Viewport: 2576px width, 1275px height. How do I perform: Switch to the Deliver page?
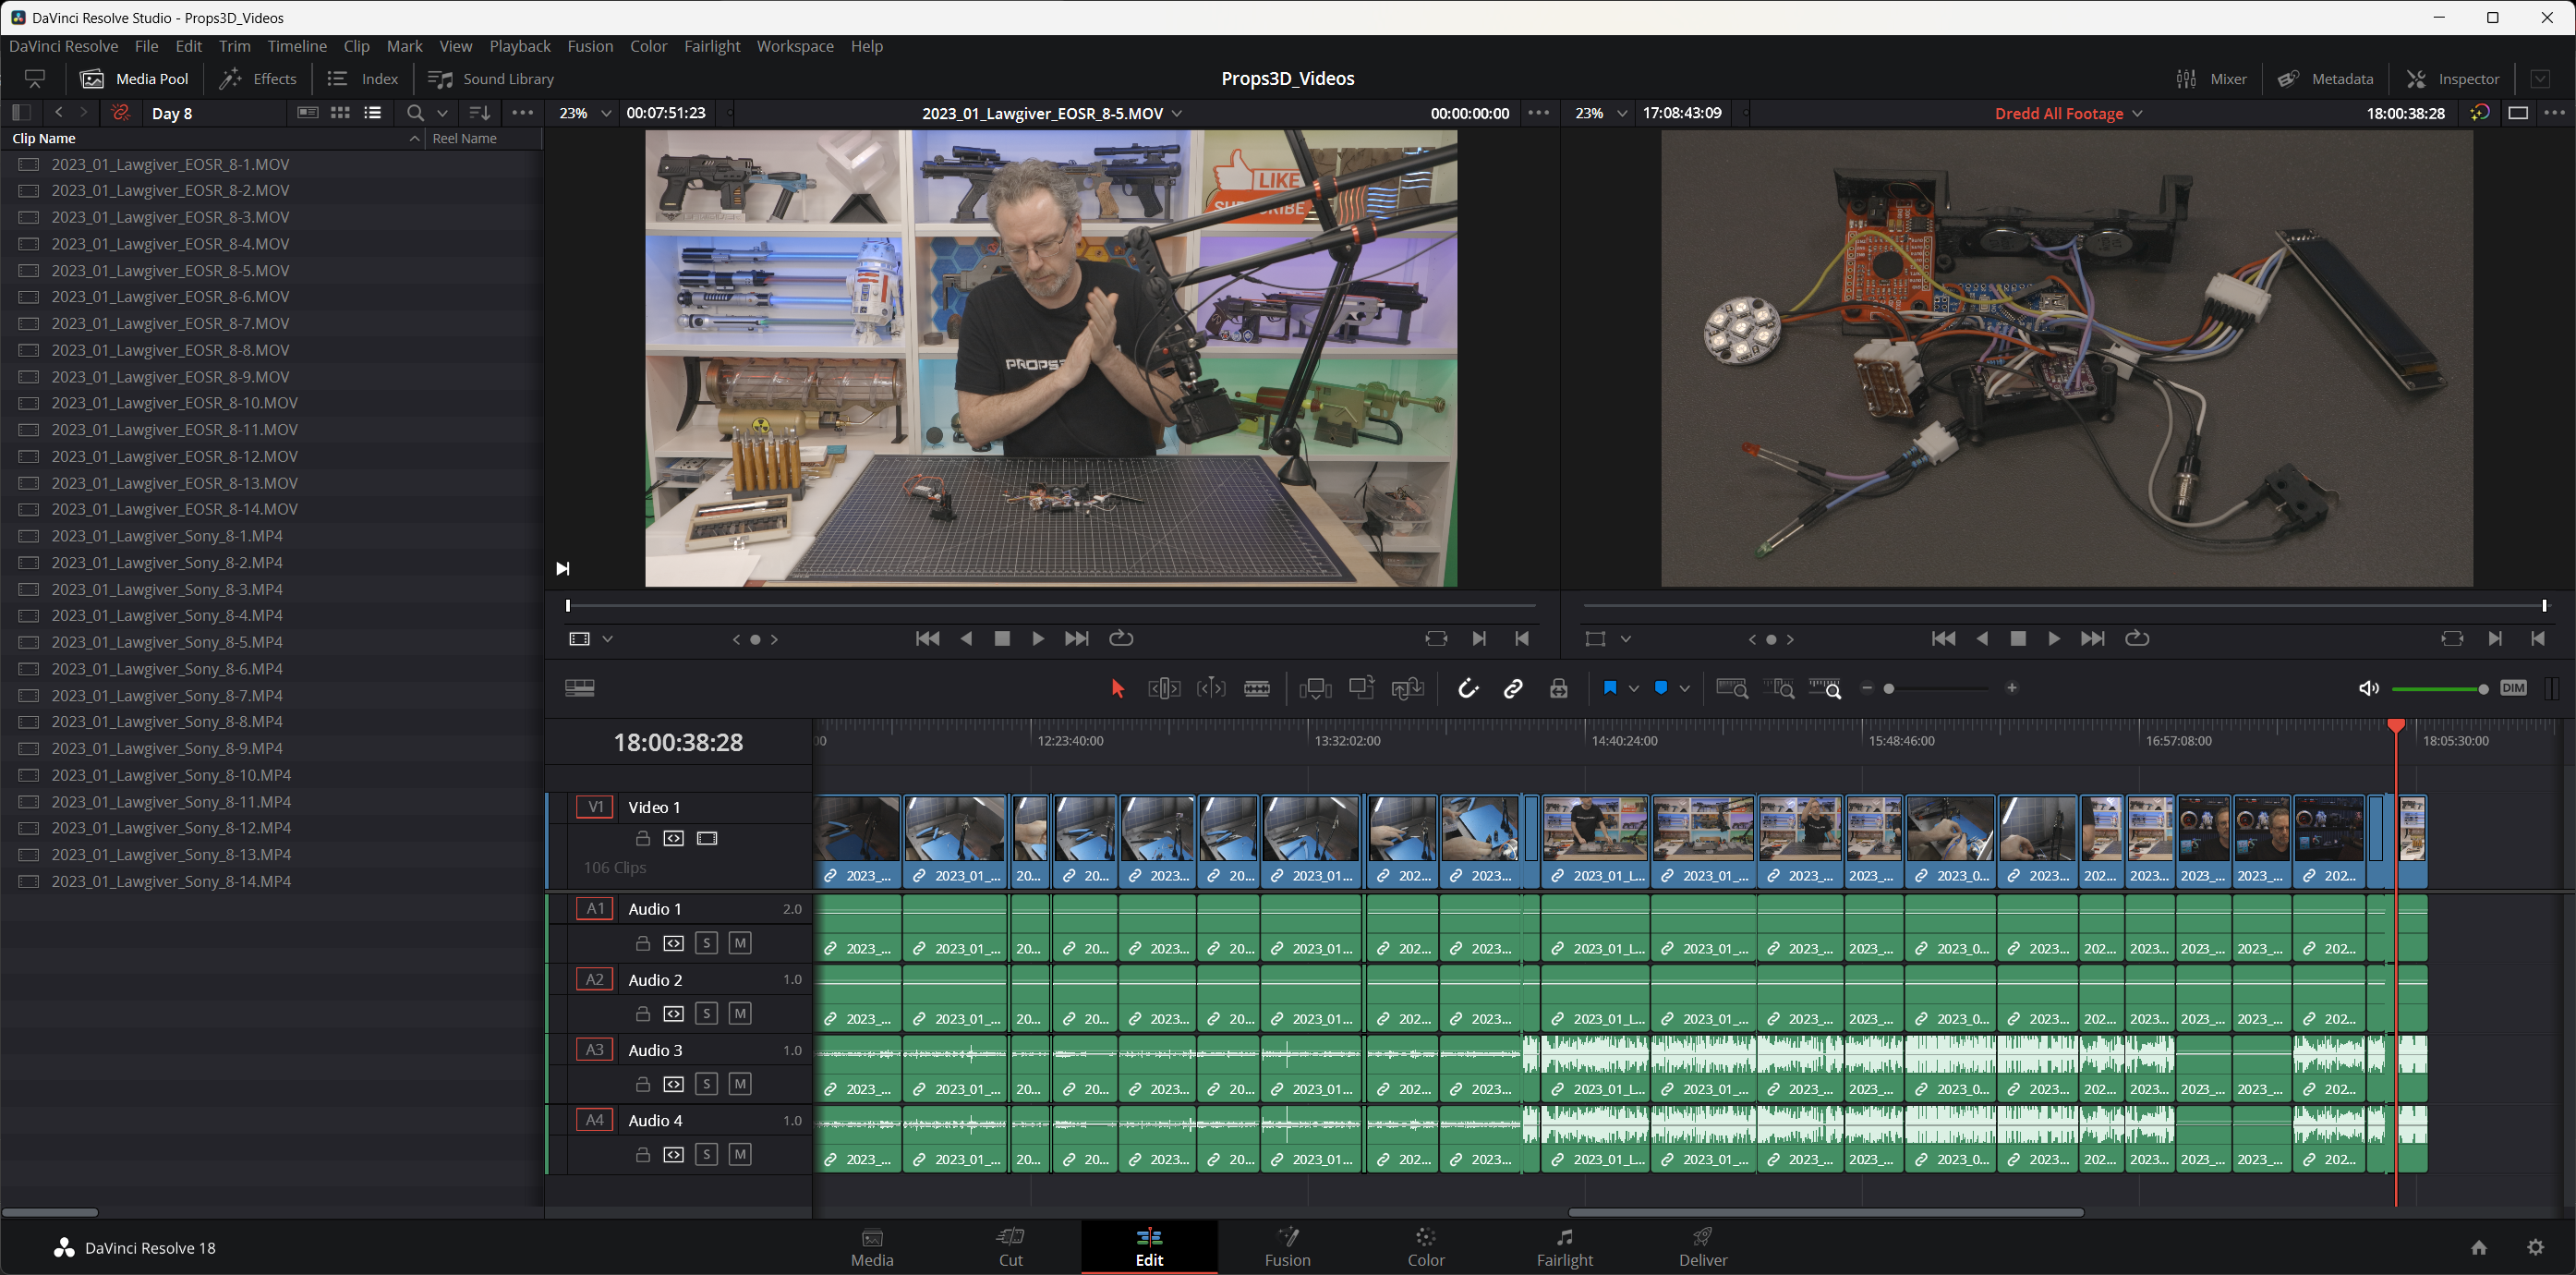click(x=1702, y=1247)
